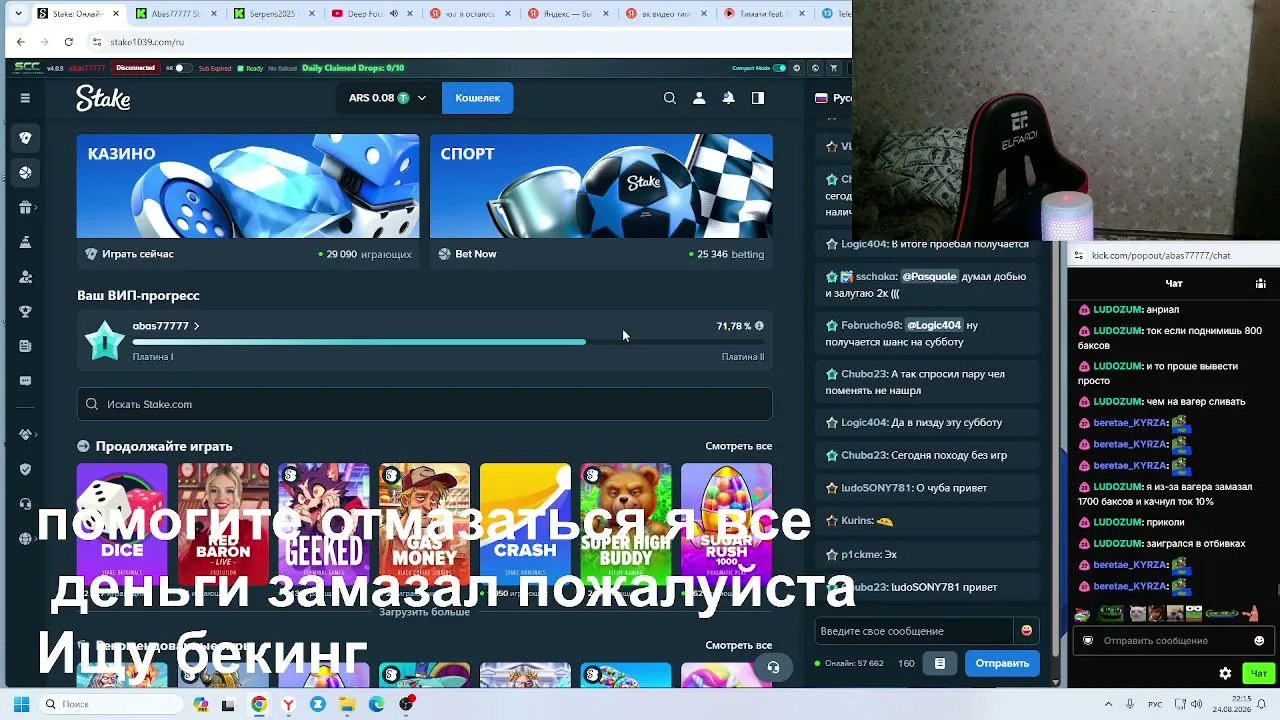This screenshot has height=720, width=1280.
Task: Open the Stake hamburger menu
Action: tap(25, 98)
